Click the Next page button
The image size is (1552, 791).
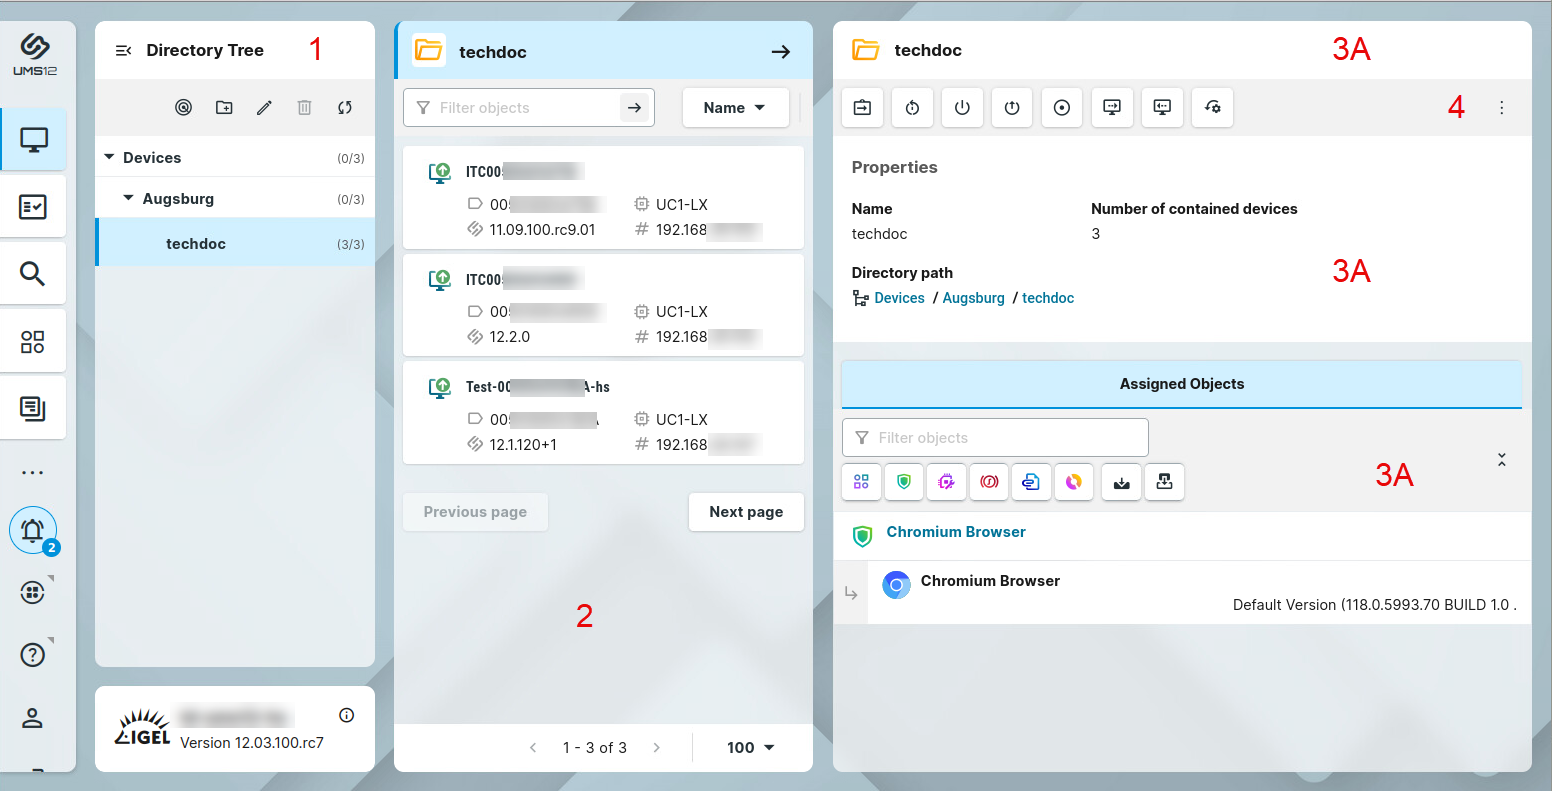[746, 512]
